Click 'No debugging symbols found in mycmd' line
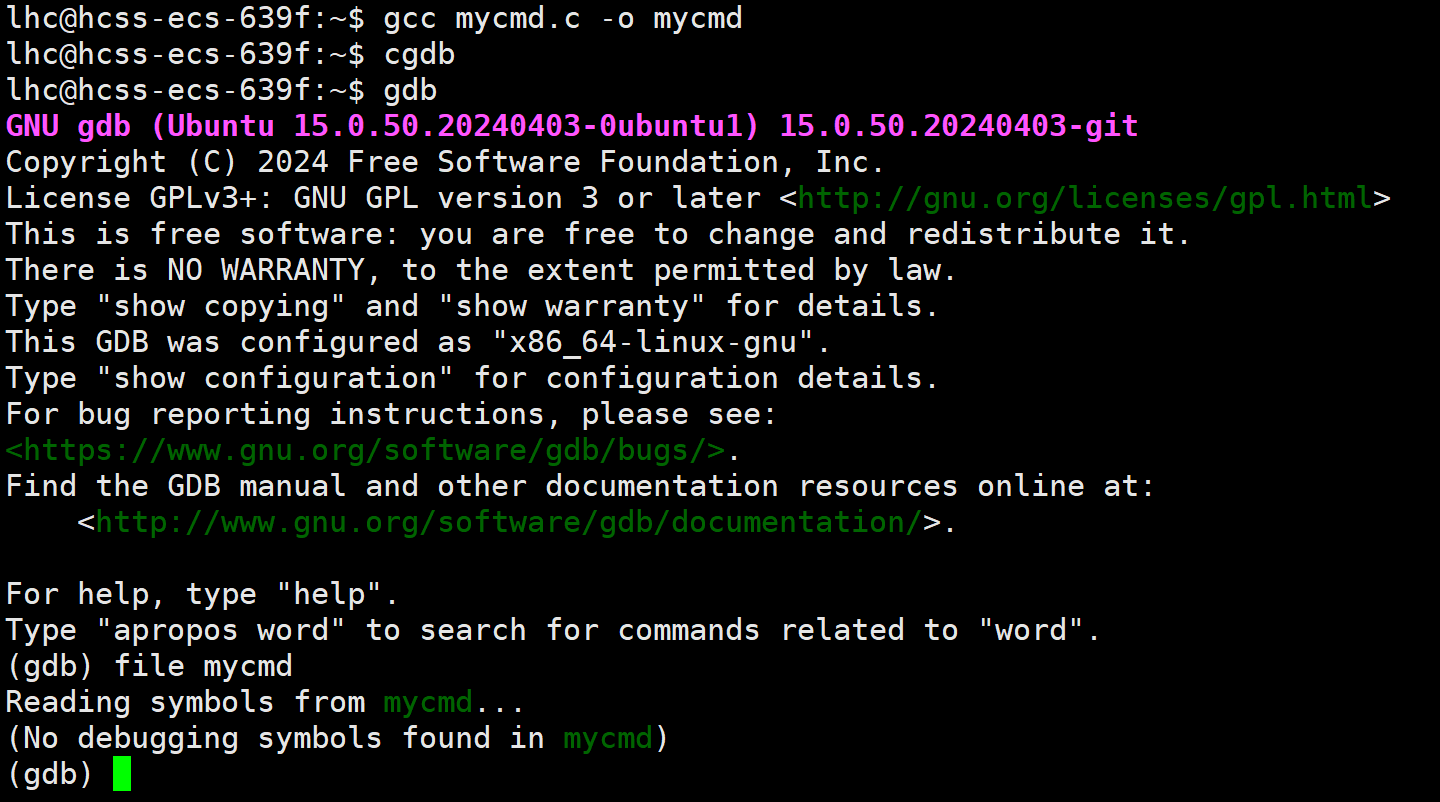Image resolution: width=1440 pixels, height=802 pixels. [x=338, y=738]
